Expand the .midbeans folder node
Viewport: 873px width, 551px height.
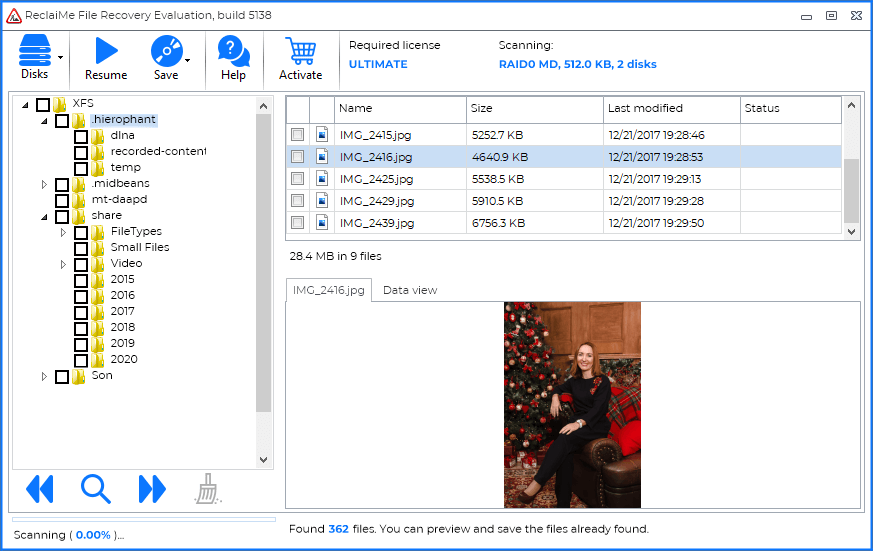(44, 184)
